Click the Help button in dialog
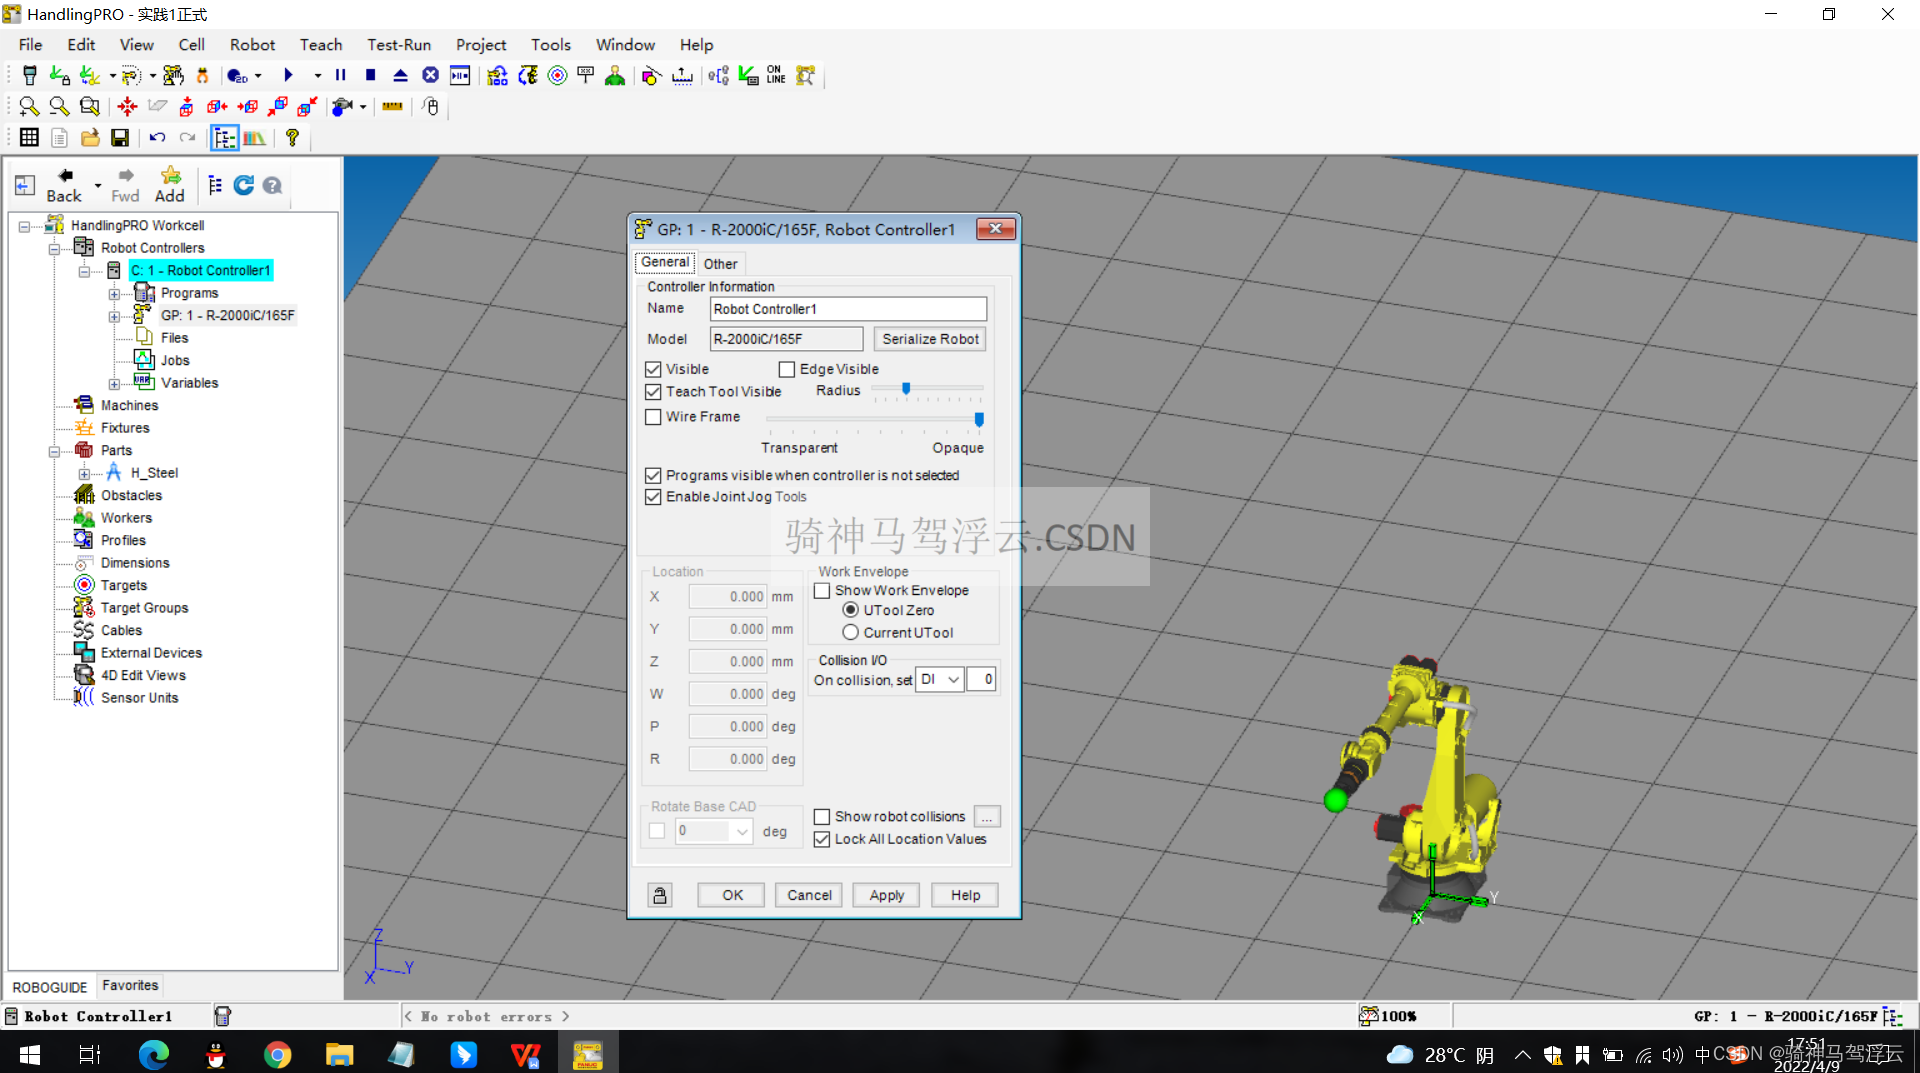 (x=965, y=895)
